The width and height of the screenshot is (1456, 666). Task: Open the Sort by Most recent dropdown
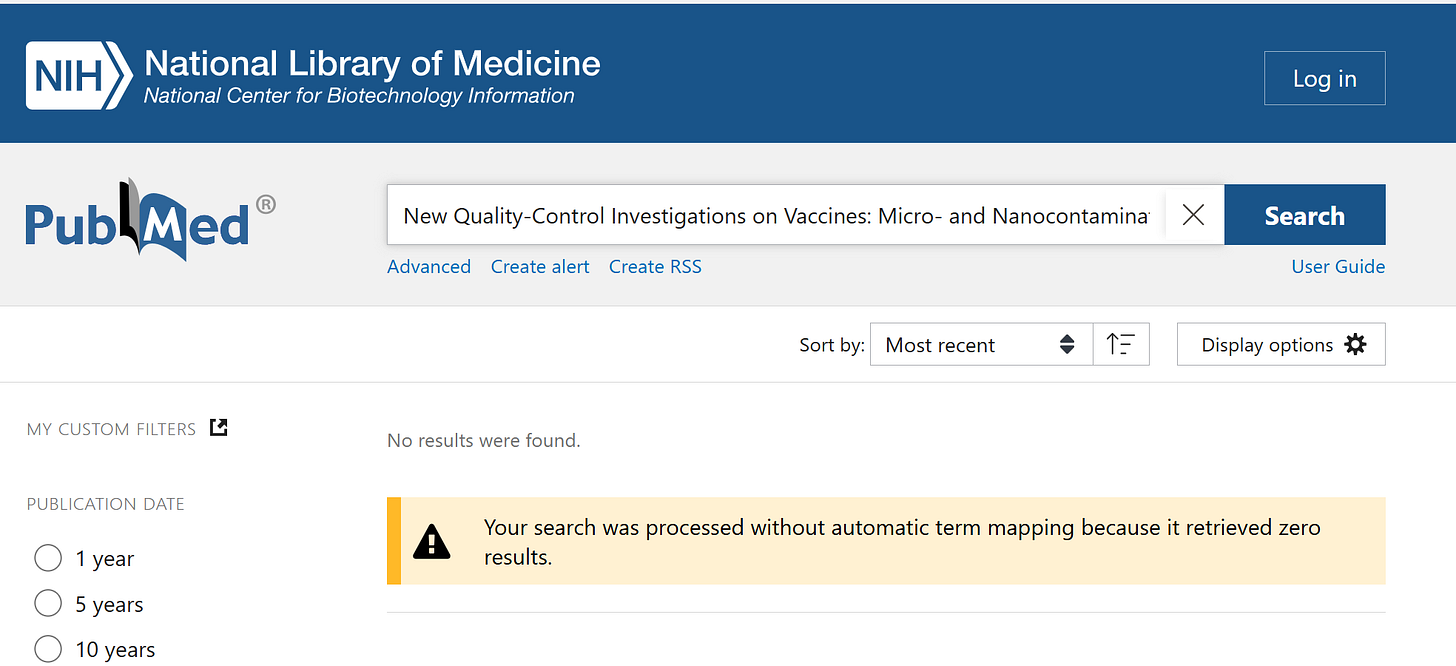[980, 345]
